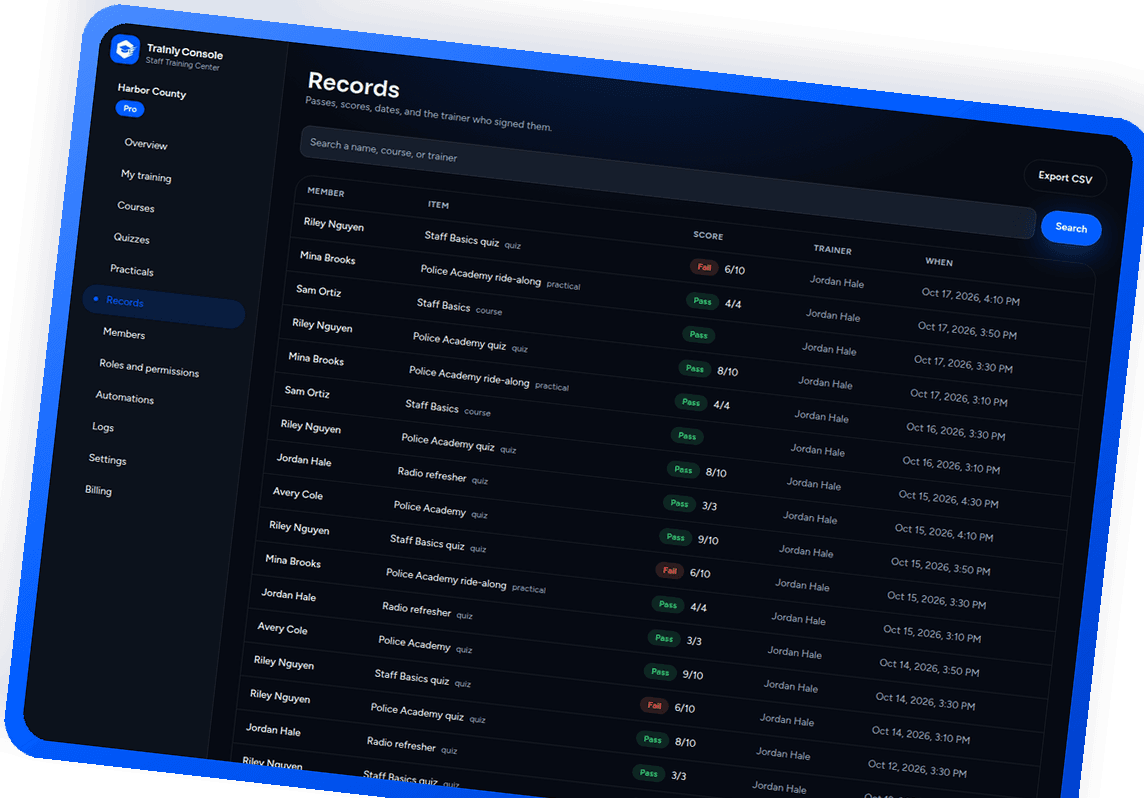Select the Oct 14, 2026, 3:50 PM timestamp
The image size is (1144, 798).
pos(930,667)
